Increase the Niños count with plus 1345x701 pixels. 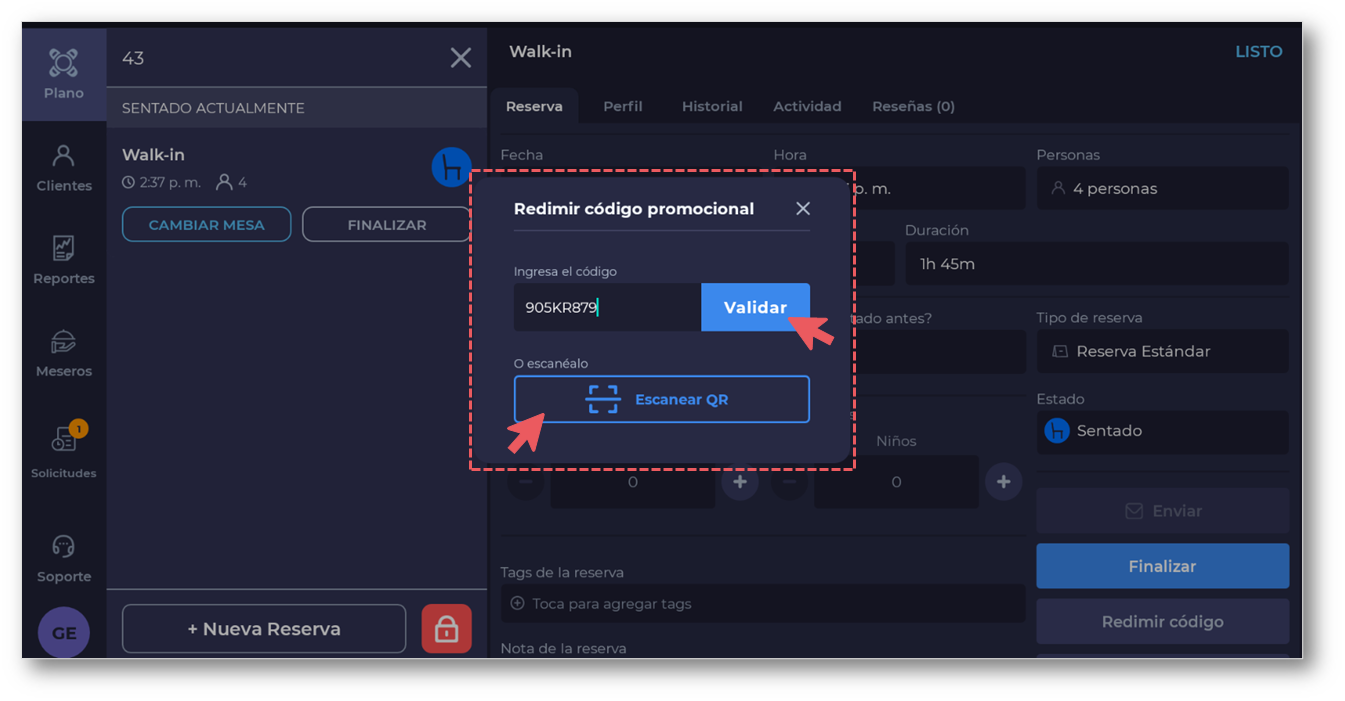(x=1003, y=482)
